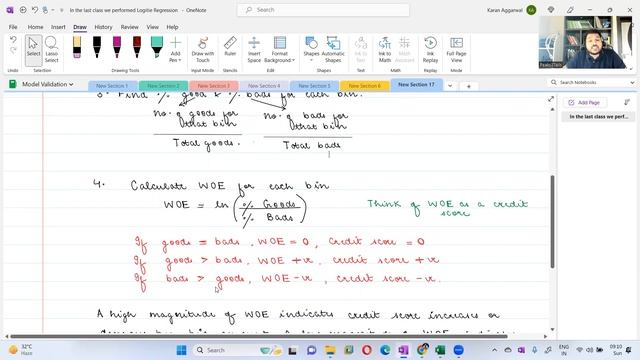Image resolution: width=640 pixels, height=360 pixels.
Task: Open the Excel app on the taskbar
Action: tap(440, 350)
